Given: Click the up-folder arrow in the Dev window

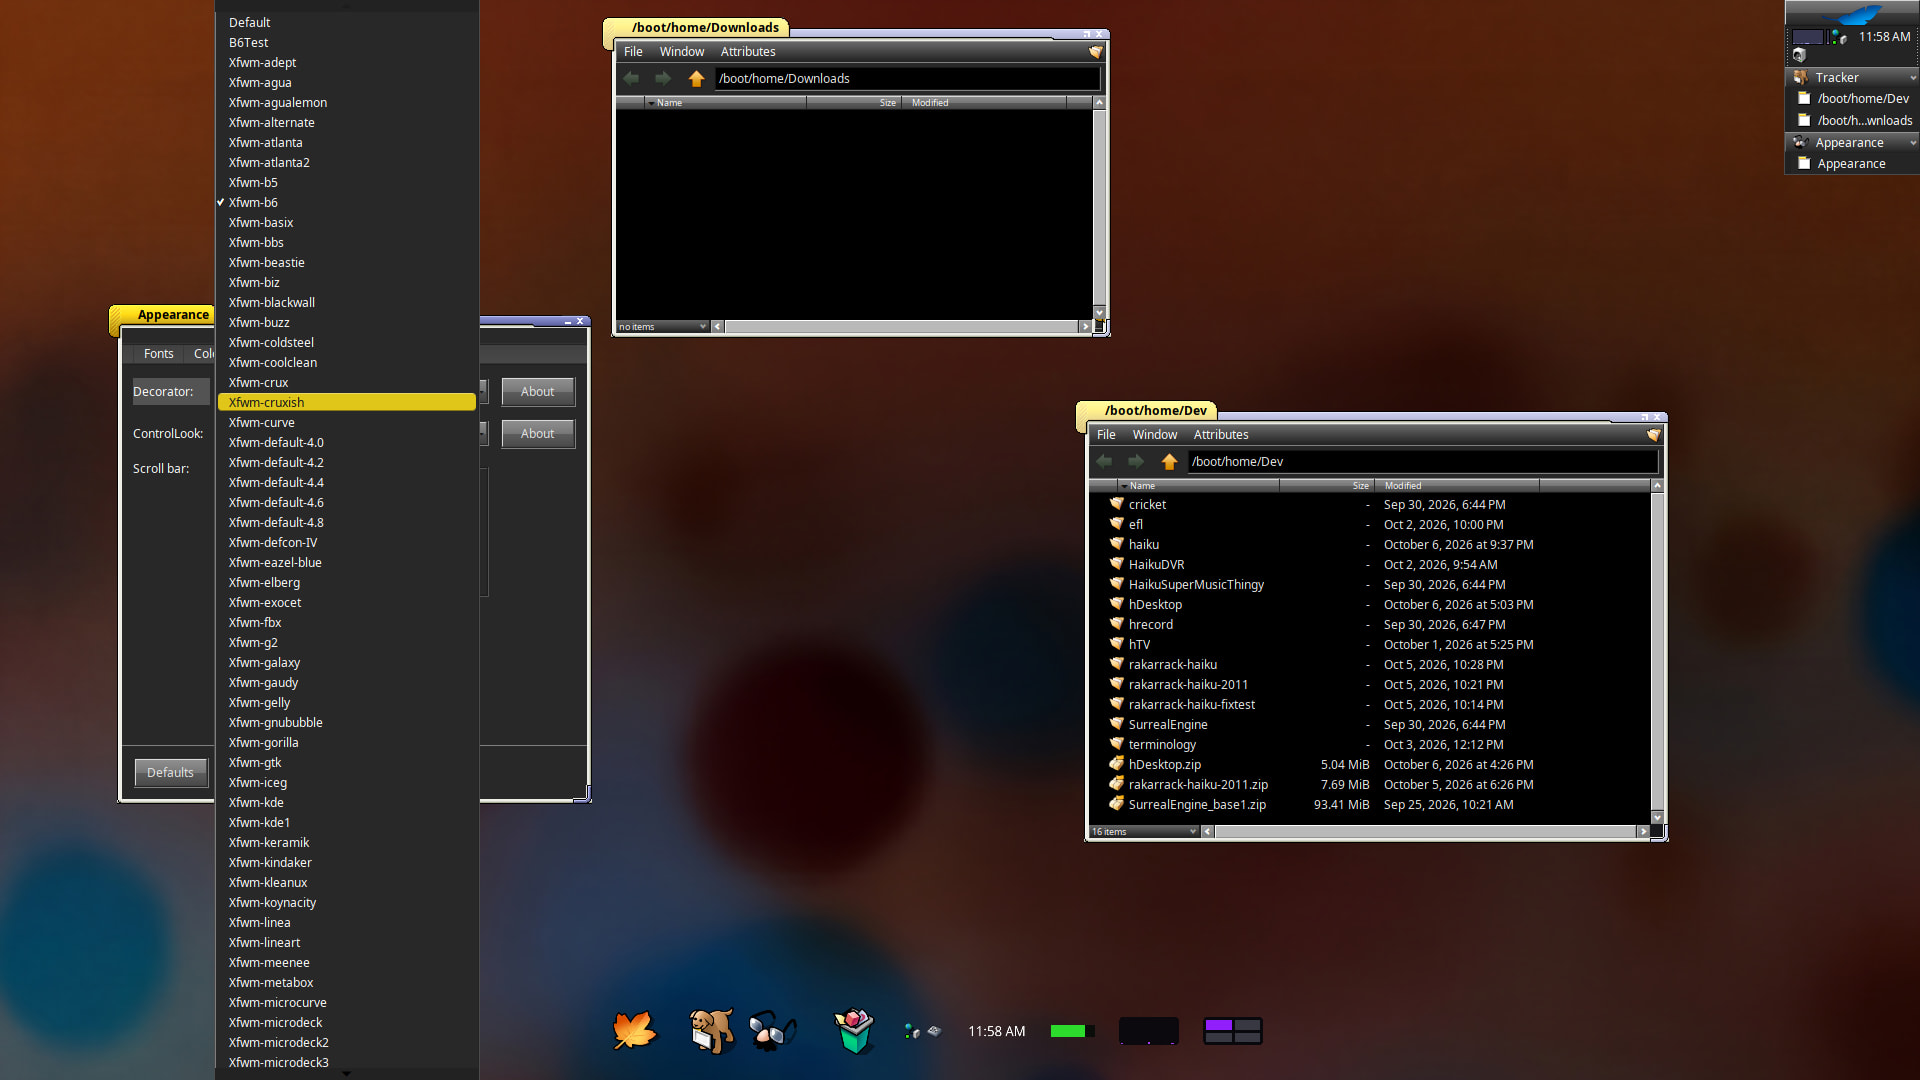Looking at the screenshot, I should click(1169, 461).
